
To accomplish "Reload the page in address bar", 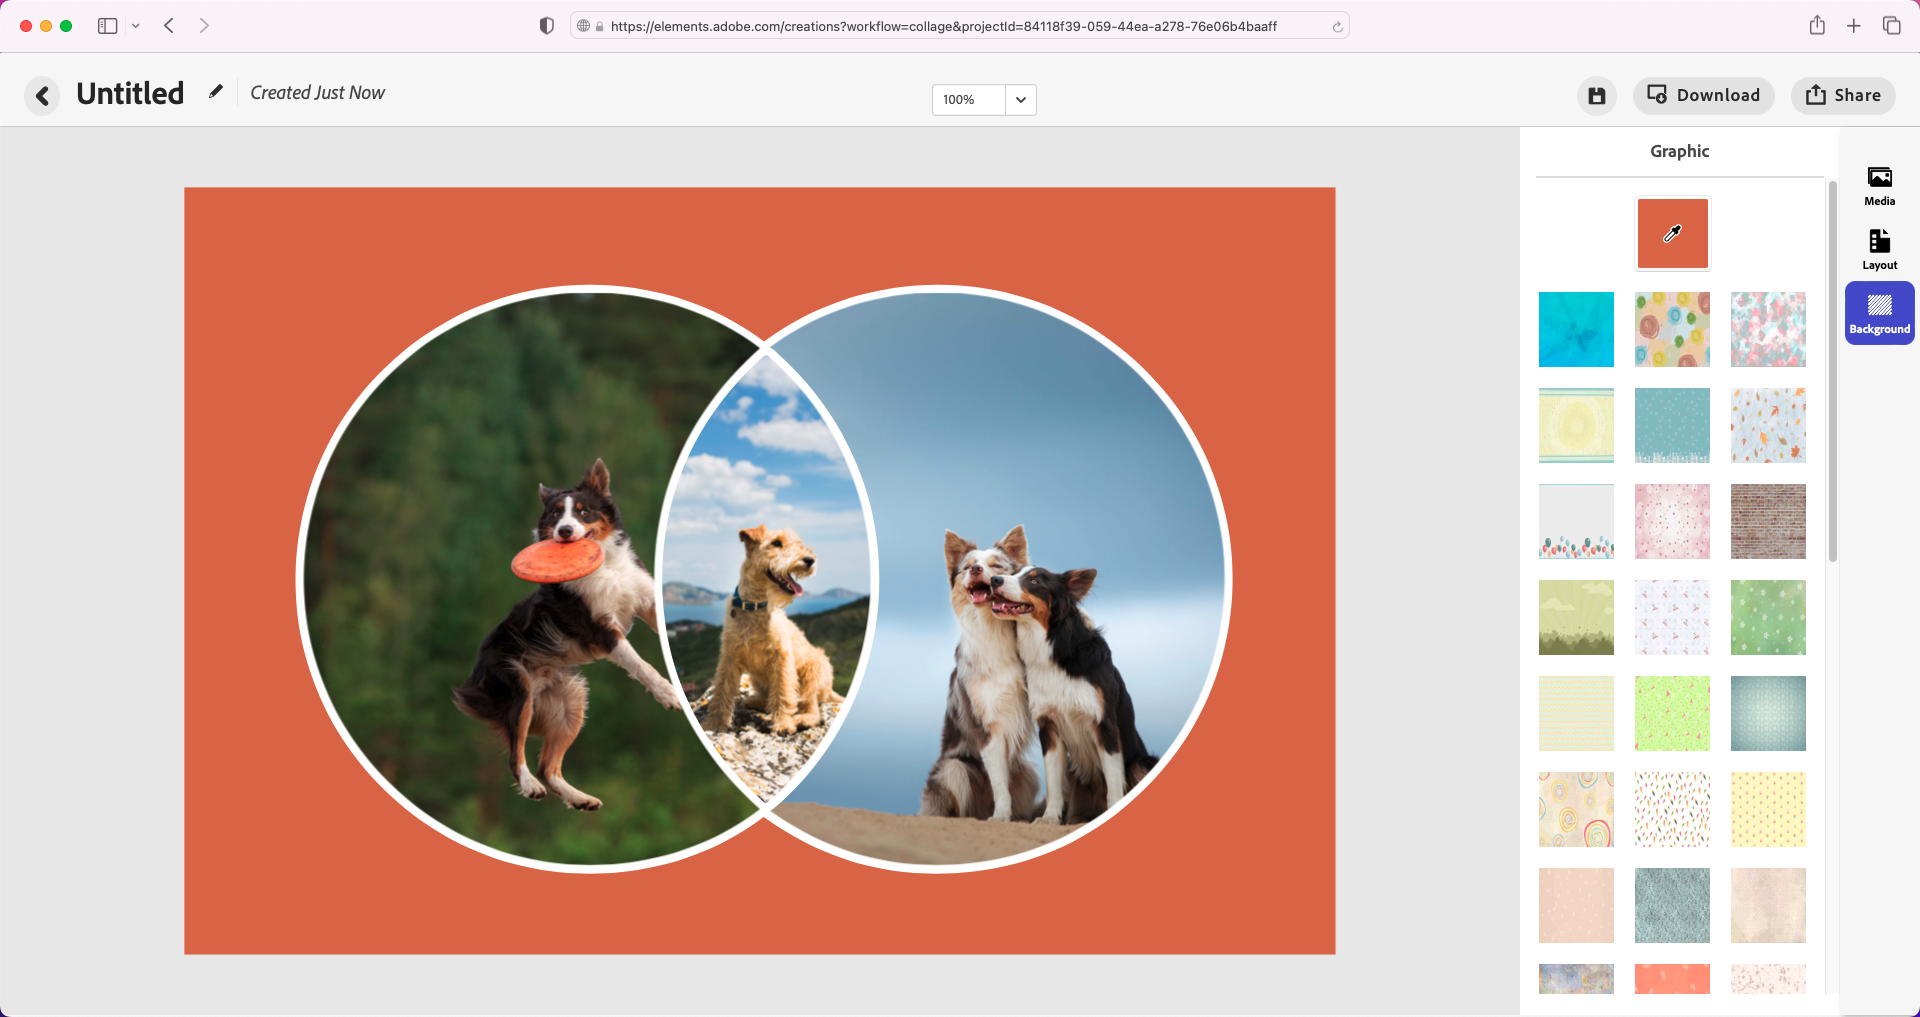I will pyautogui.click(x=1337, y=27).
